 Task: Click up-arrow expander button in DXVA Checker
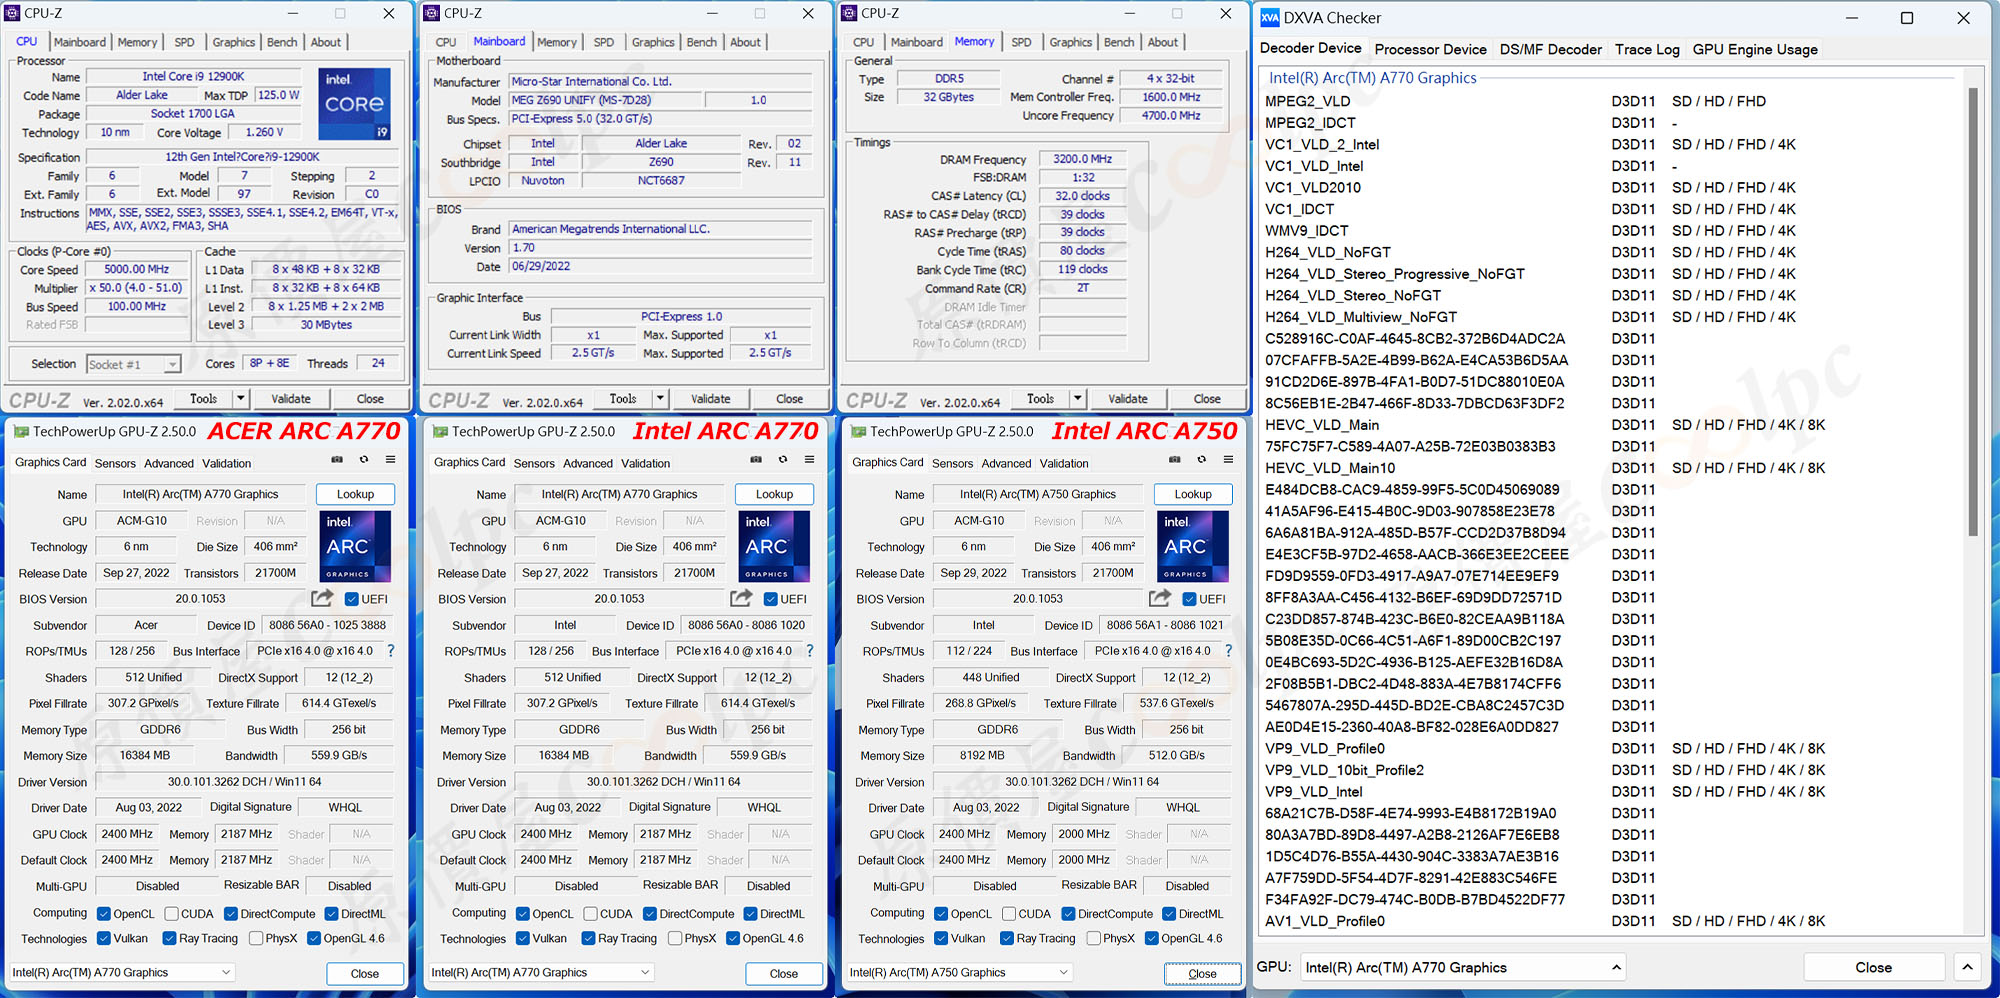pyautogui.click(x=1966, y=967)
